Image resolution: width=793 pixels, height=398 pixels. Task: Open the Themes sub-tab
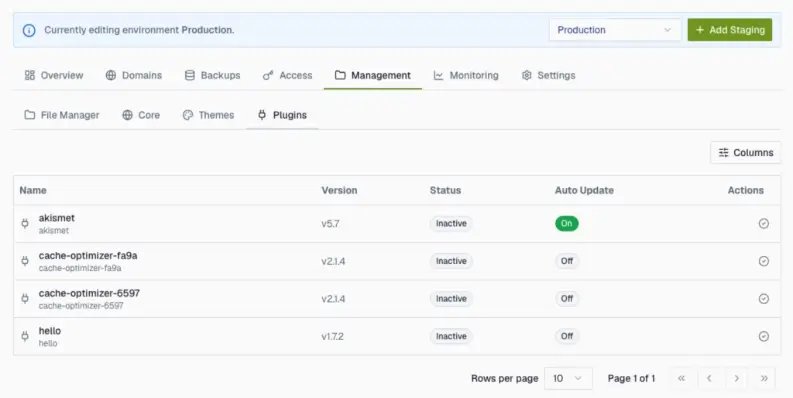[x=208, y=115]
